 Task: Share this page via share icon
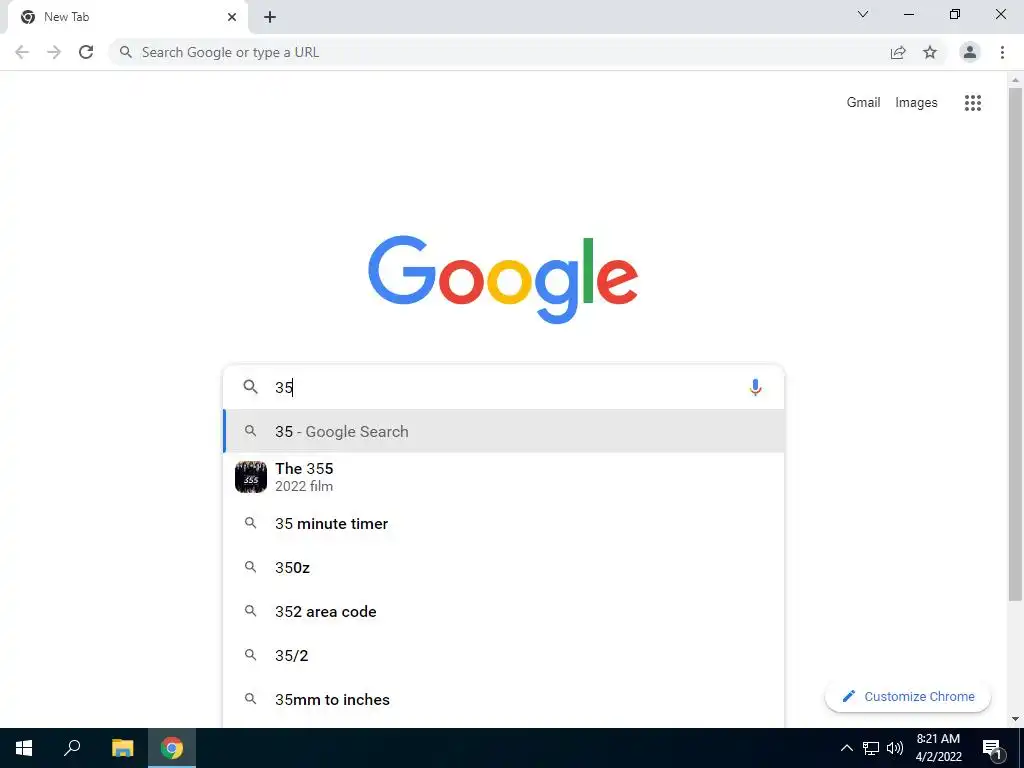click(898, 52)
